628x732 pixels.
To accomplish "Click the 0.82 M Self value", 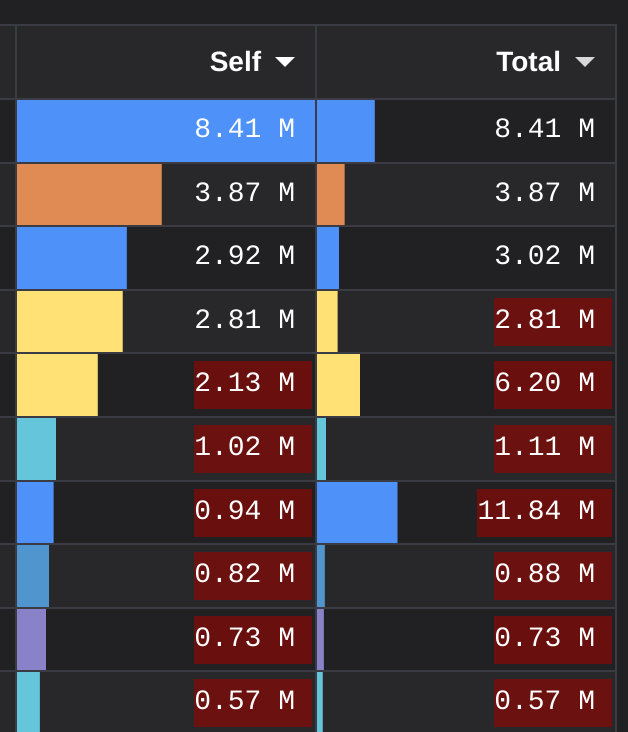I will pos(253,576).
